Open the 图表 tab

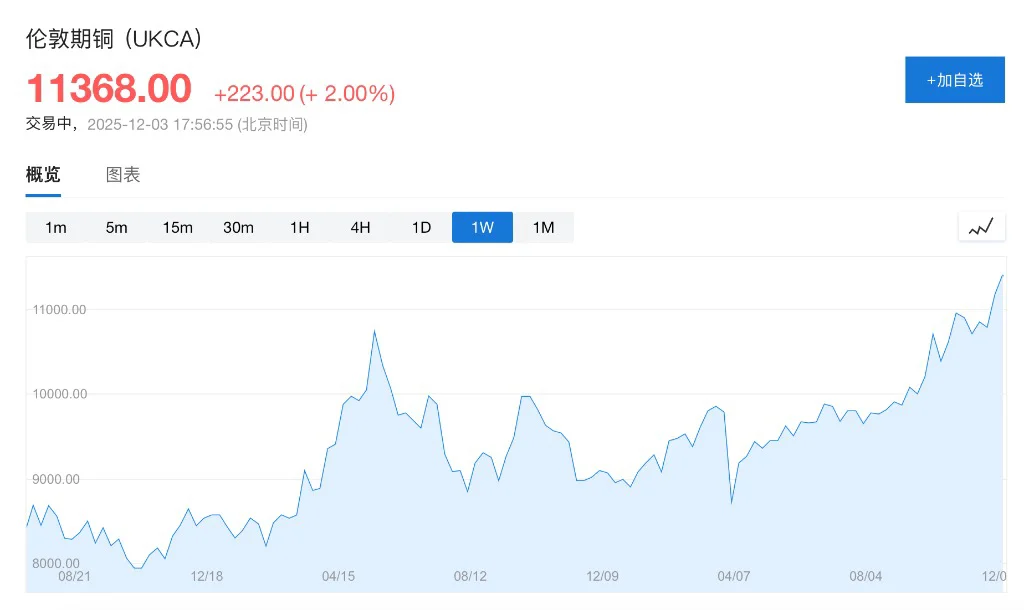123,175
